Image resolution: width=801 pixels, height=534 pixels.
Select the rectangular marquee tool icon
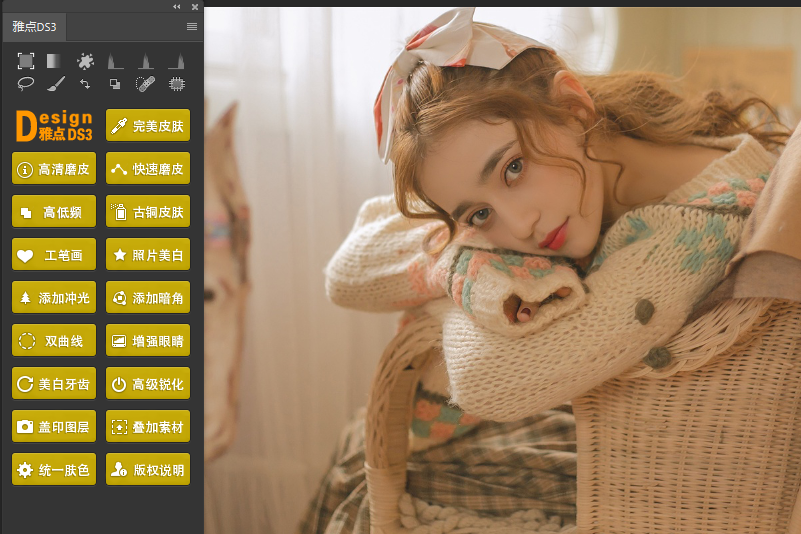[26, 61]
